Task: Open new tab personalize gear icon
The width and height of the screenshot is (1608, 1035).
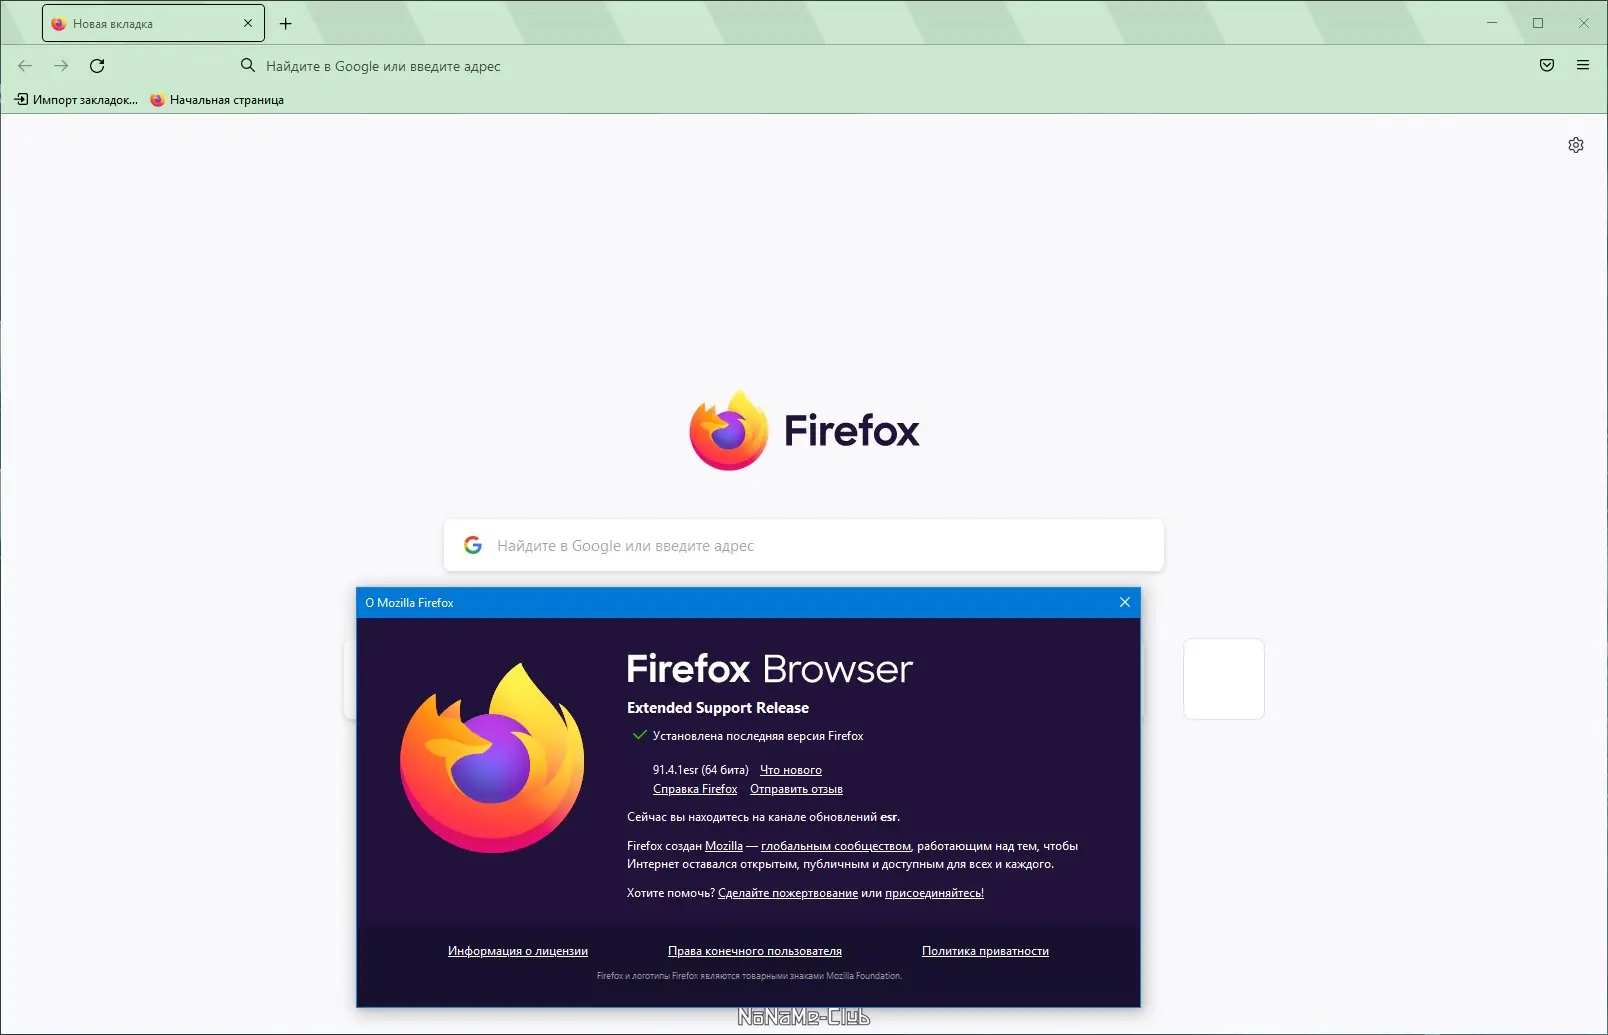Action: [x=1576, y=145]
